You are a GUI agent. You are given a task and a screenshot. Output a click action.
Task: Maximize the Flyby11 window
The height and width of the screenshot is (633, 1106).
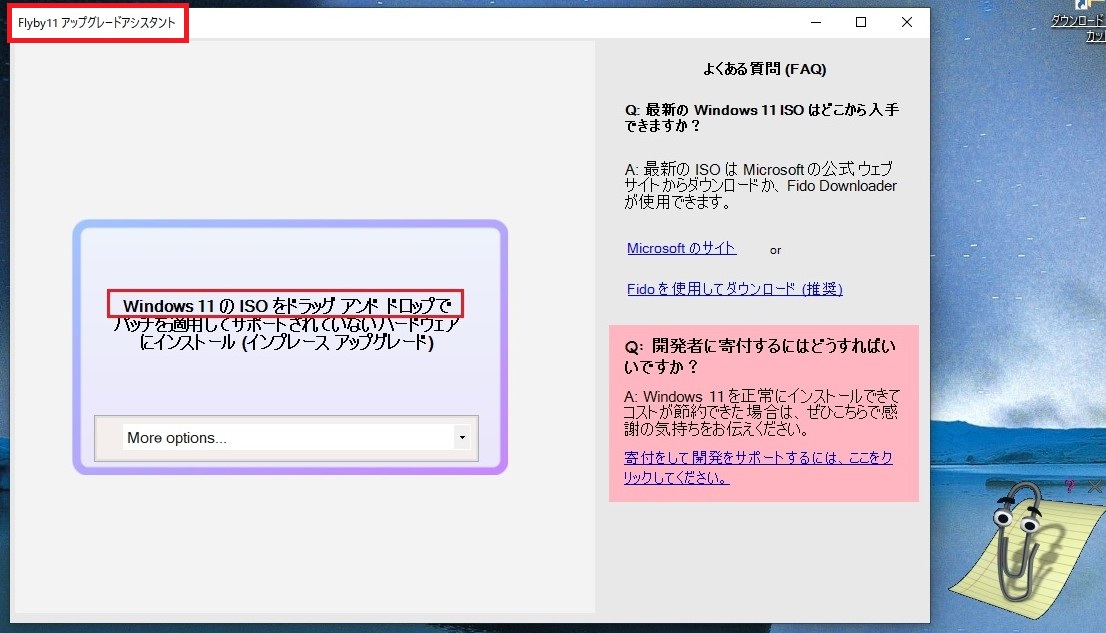(x=861, y=23)
